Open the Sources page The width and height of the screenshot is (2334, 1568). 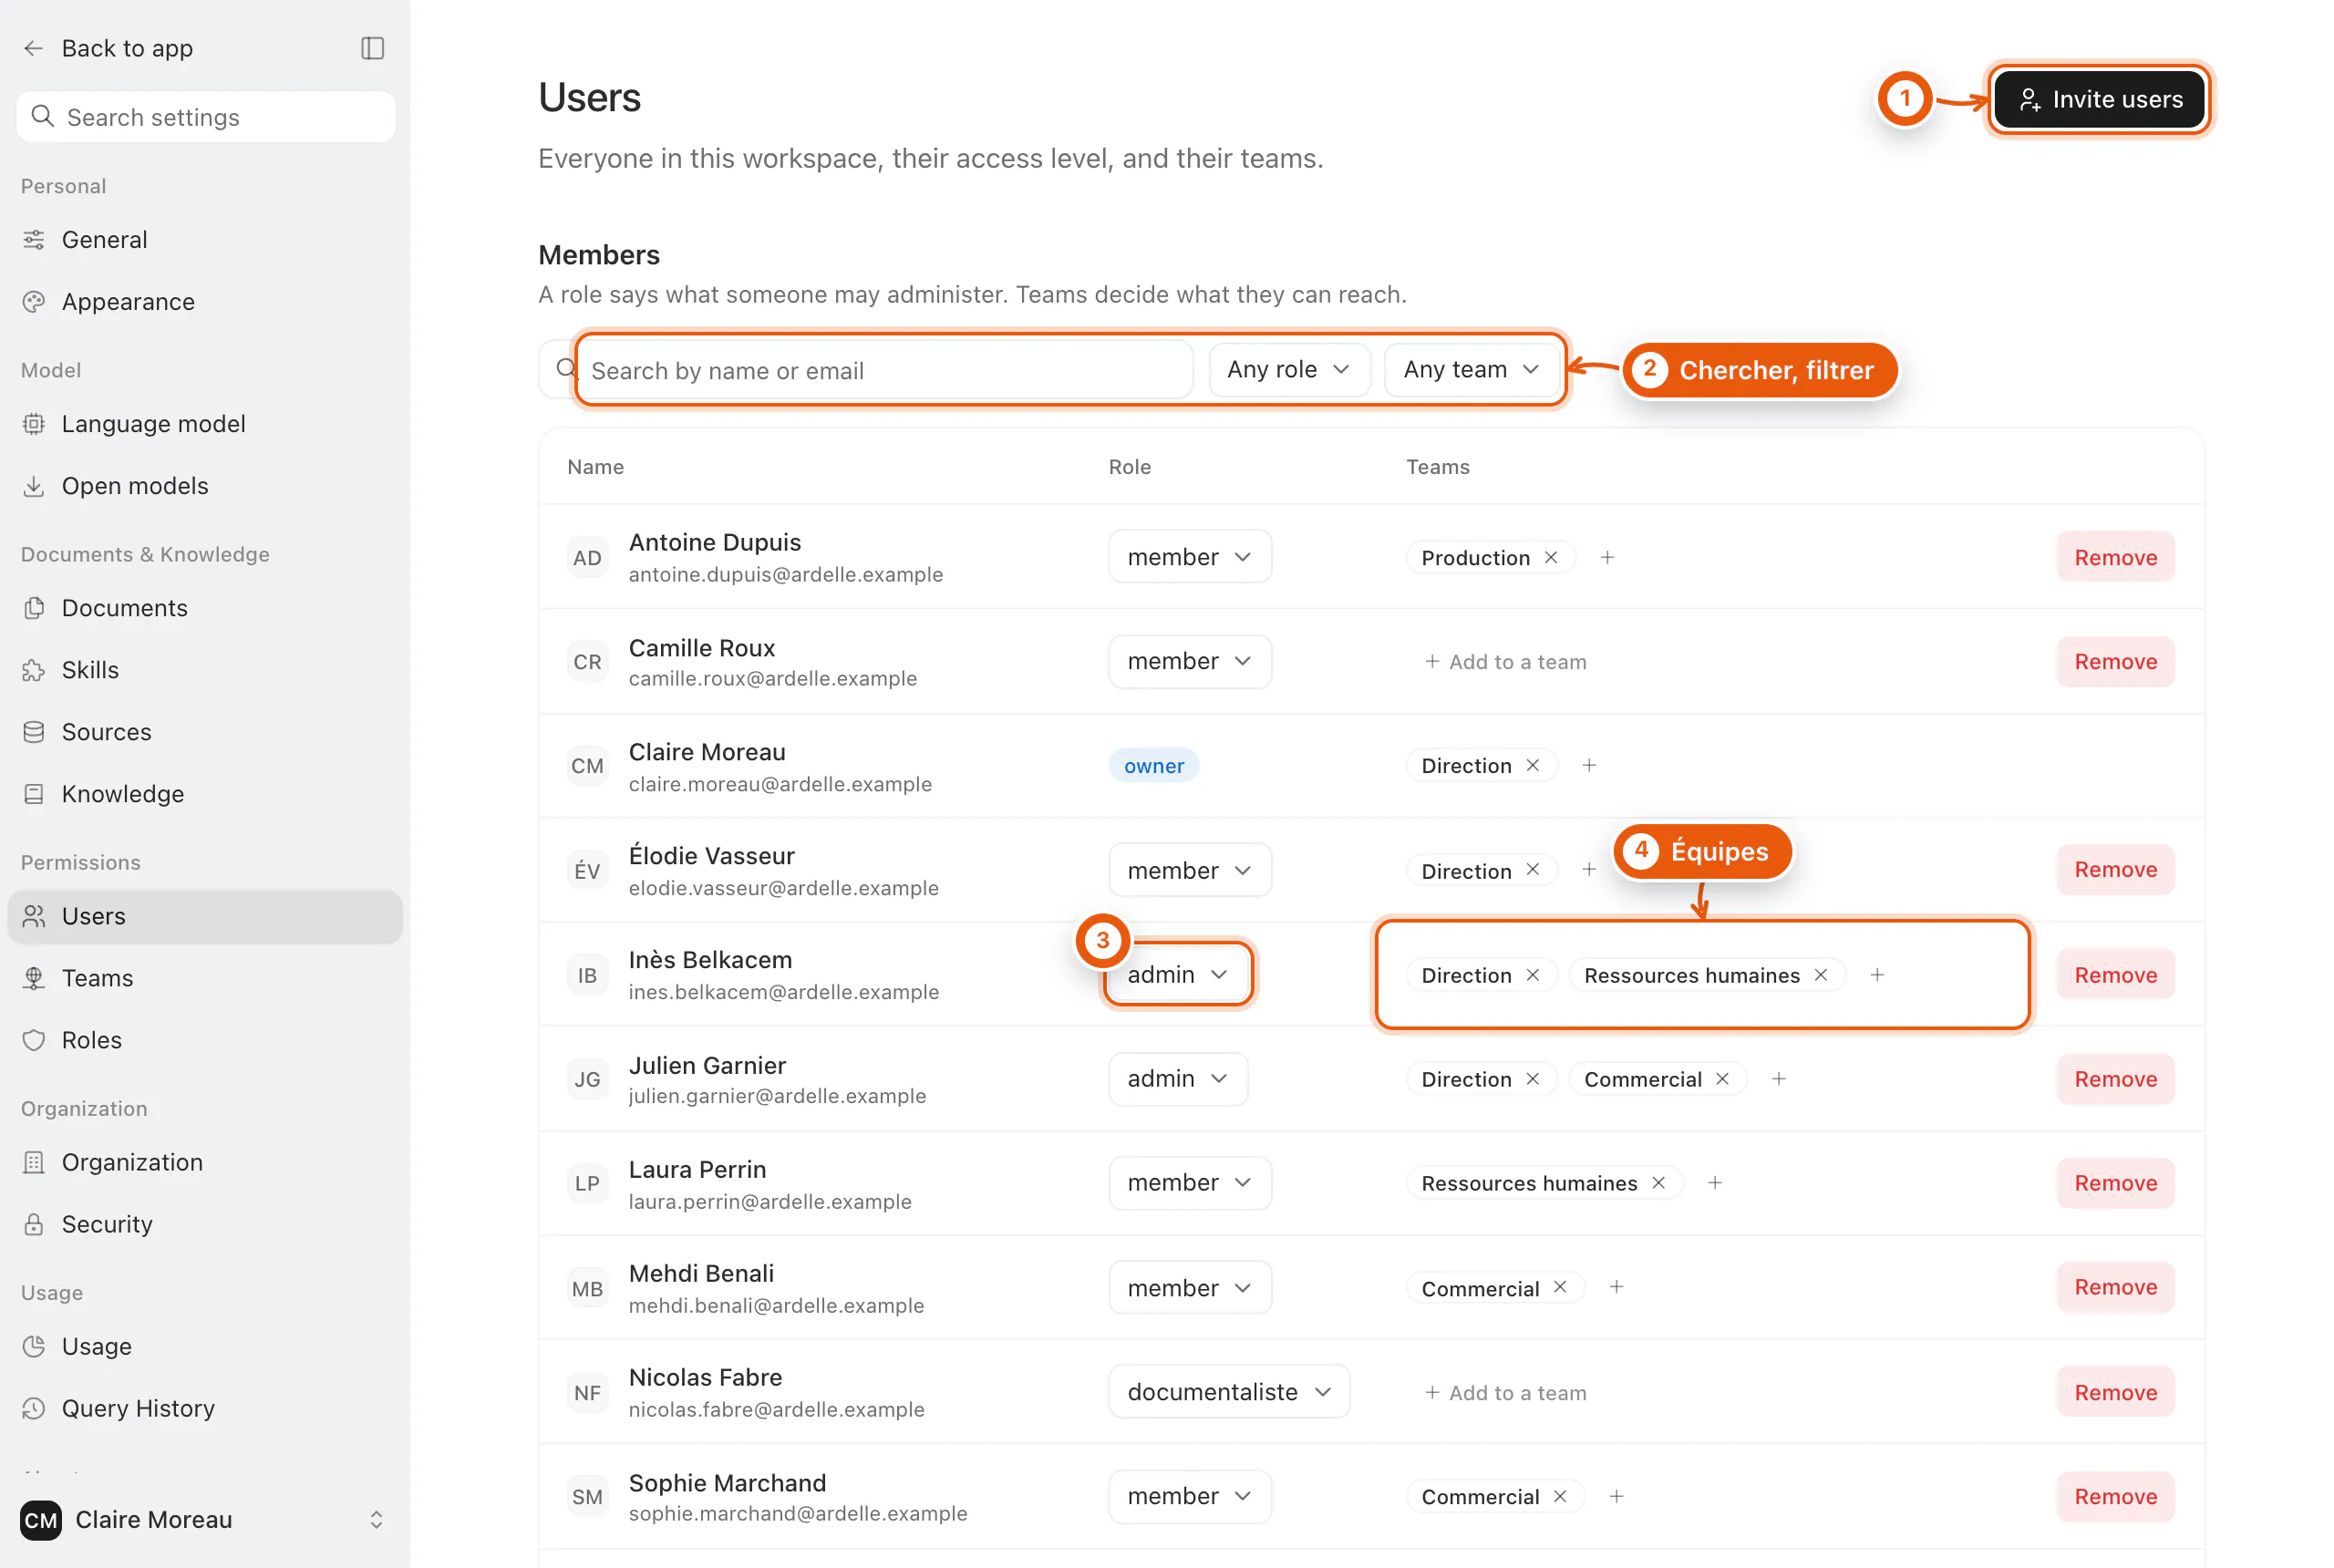(x=205, y=732)
